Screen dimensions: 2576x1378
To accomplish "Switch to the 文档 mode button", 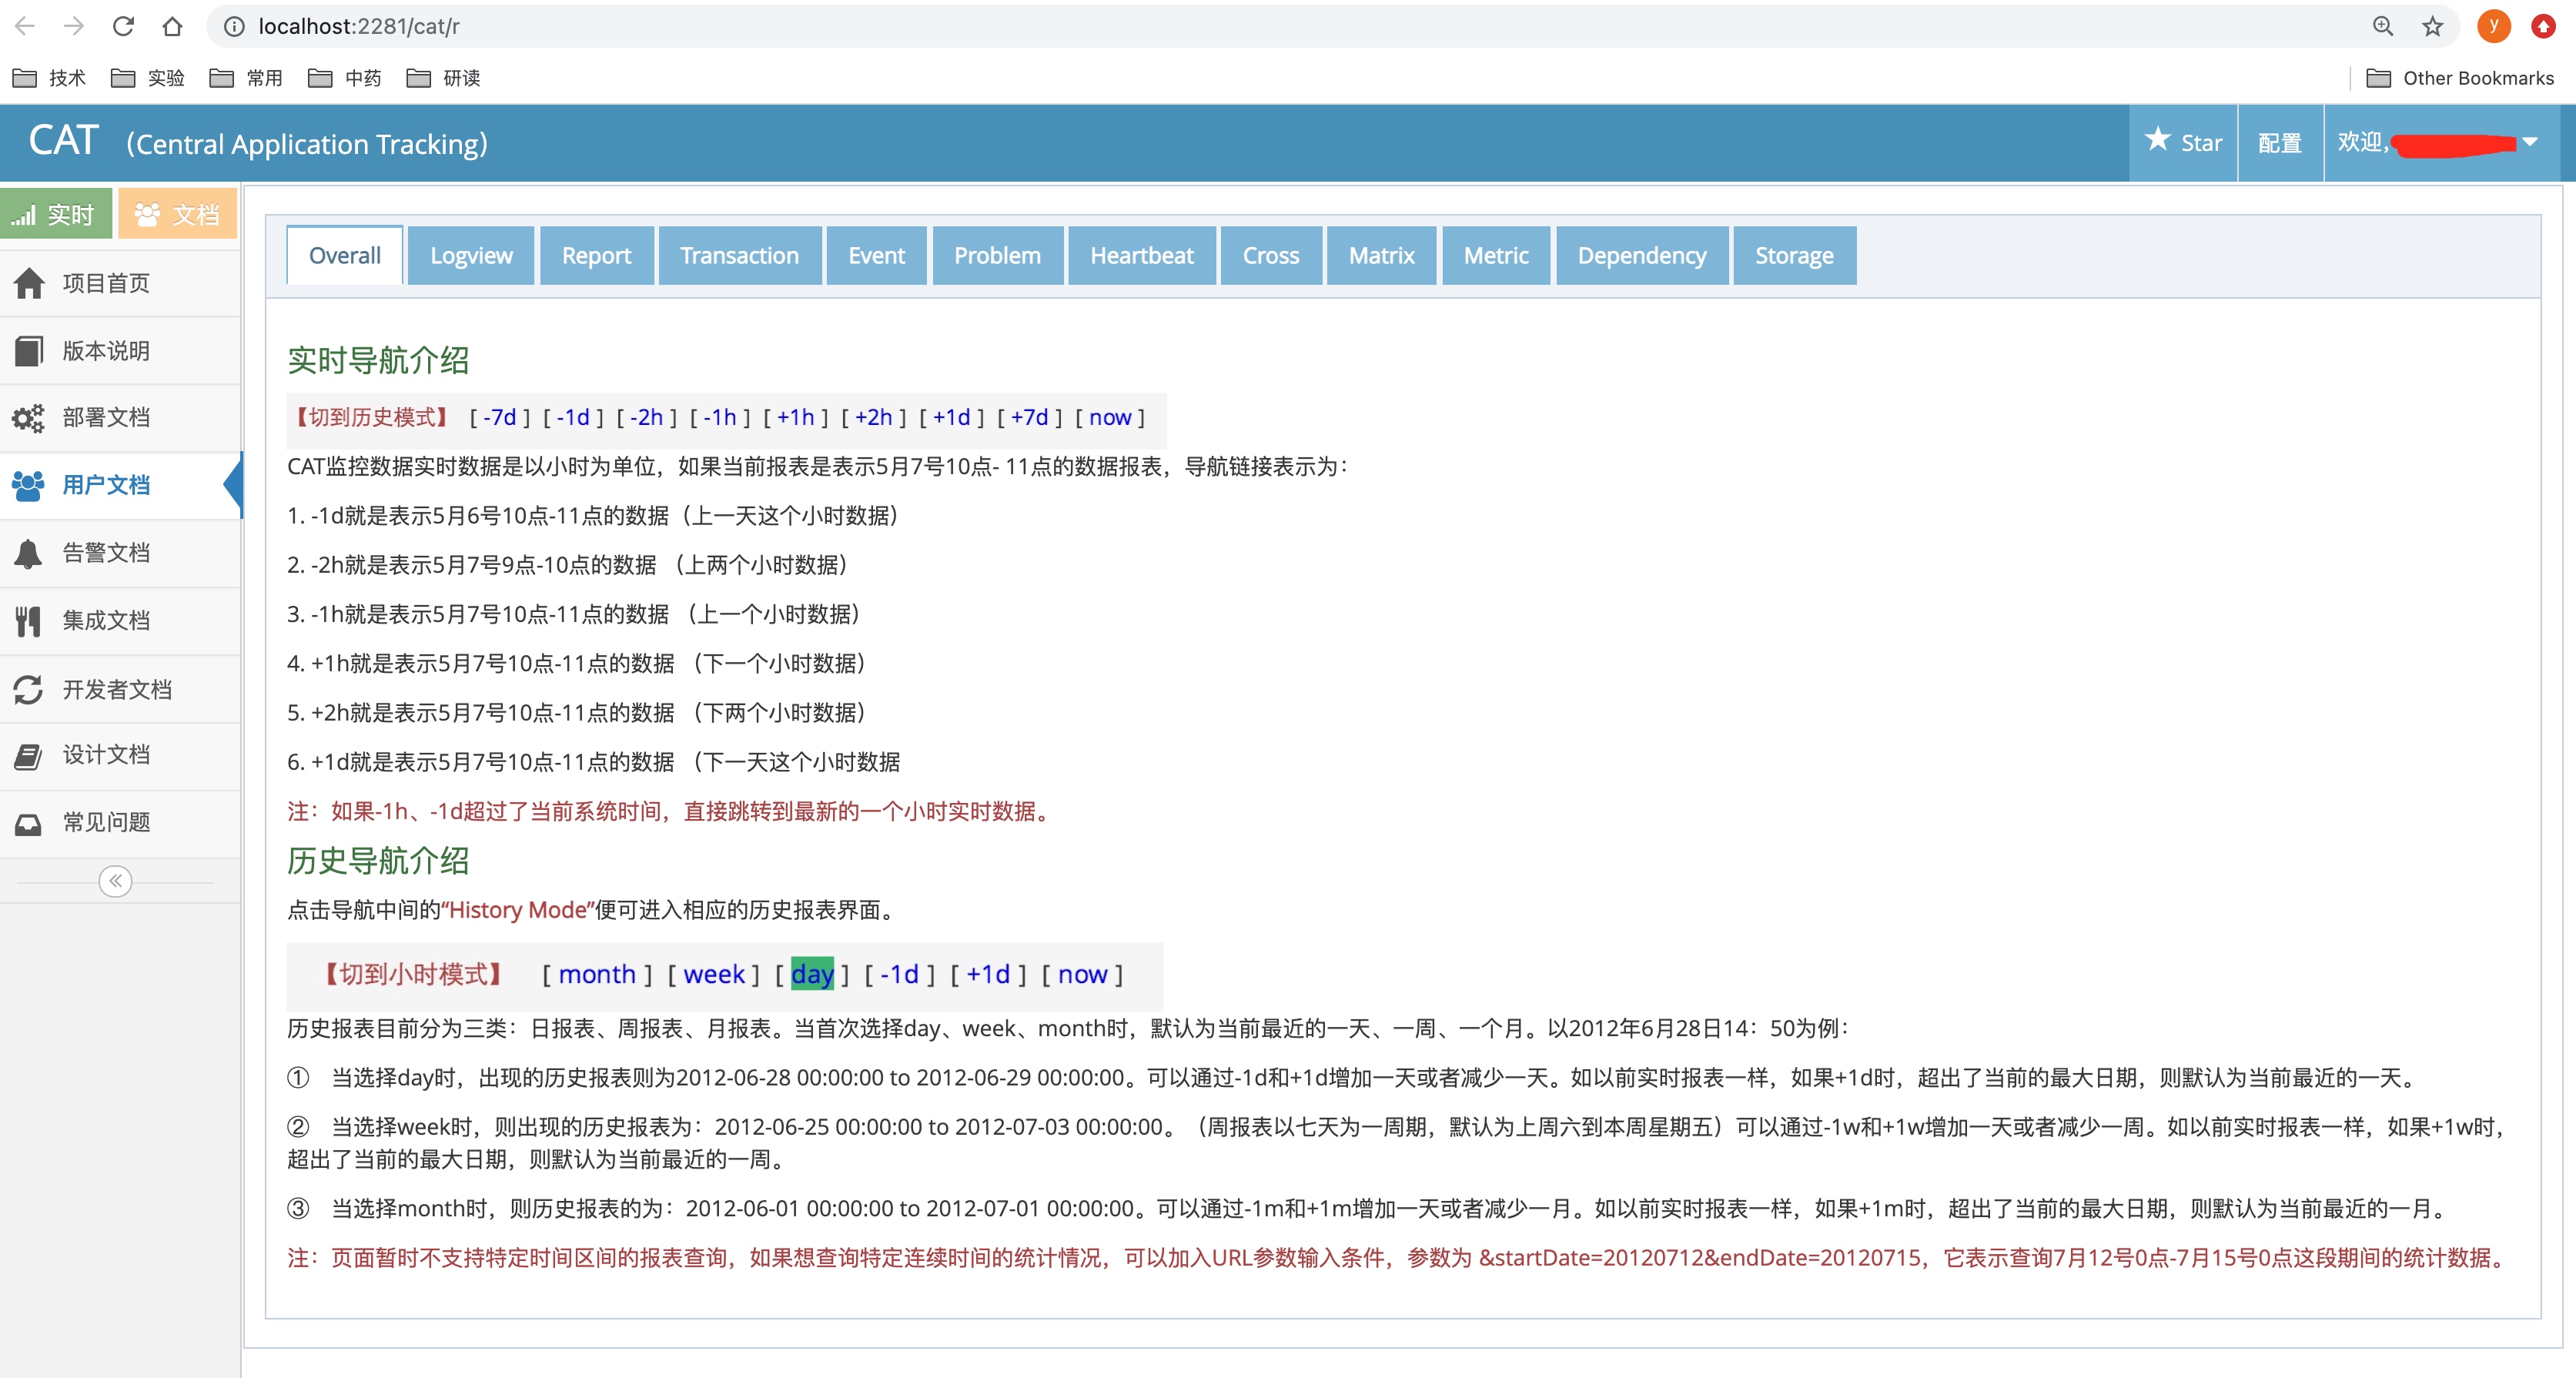I will (x=177, y=214).
